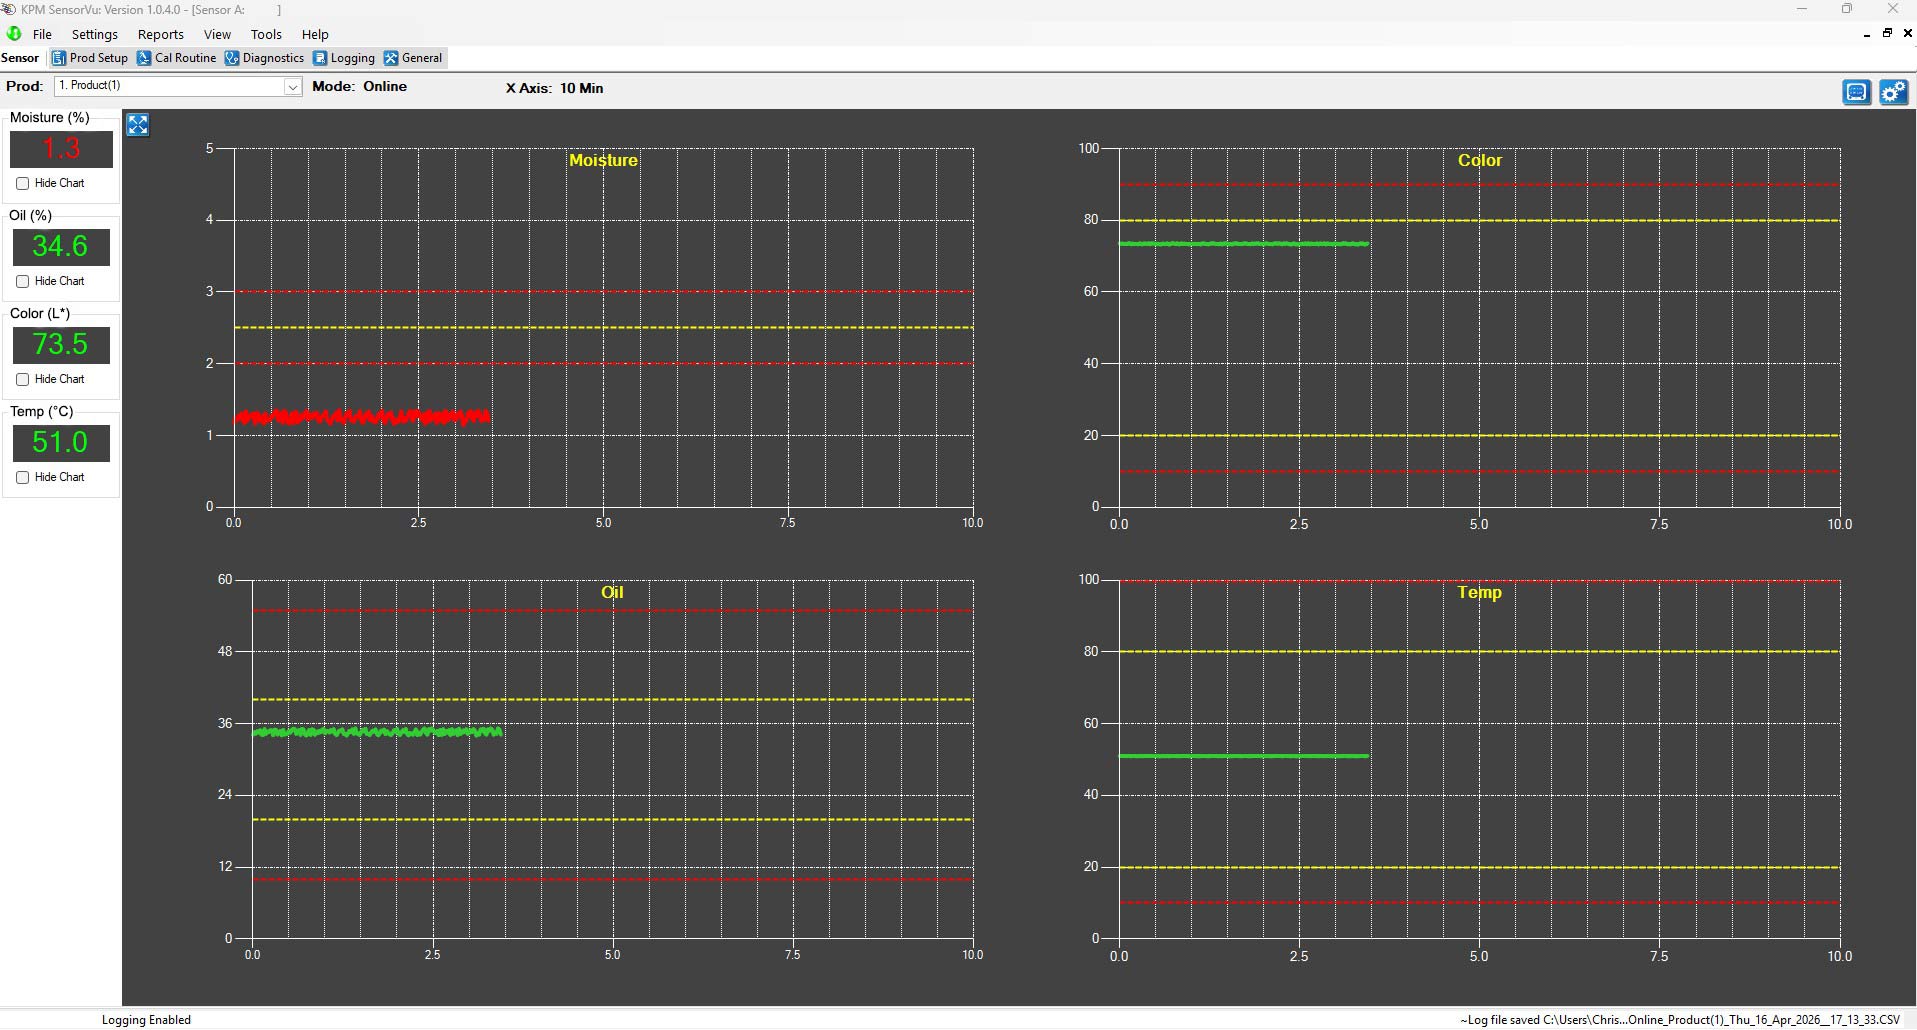The height and width of the screenshot is (1030, 1917).
Task: Open the Help menu
Action: [x=315, y=34]
